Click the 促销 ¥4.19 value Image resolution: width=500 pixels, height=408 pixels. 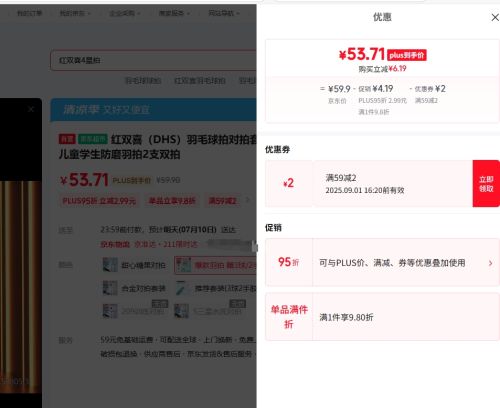(x=376, y=89)
